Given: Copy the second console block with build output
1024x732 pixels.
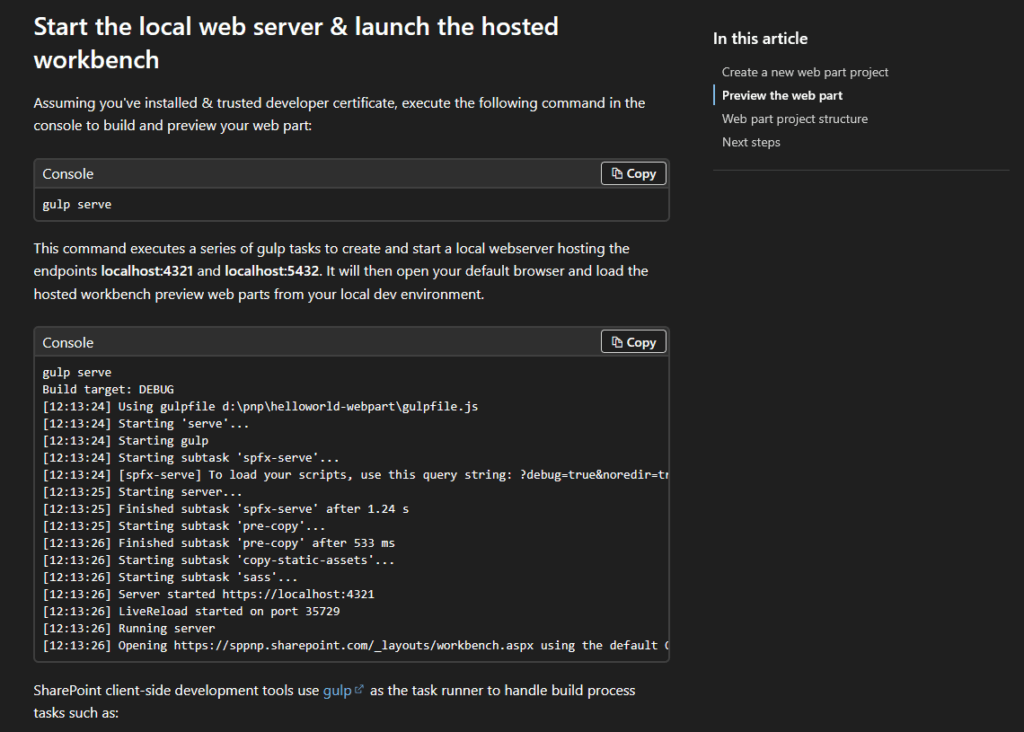Looking at the screenshot, I should click(633, 342).
